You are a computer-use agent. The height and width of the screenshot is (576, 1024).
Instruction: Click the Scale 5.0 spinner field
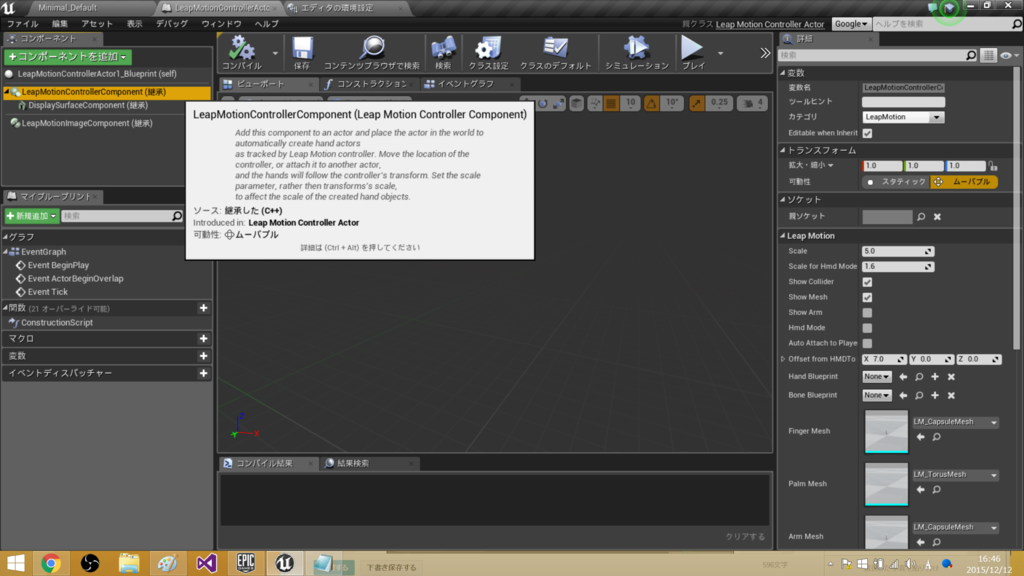coord(898,251)
